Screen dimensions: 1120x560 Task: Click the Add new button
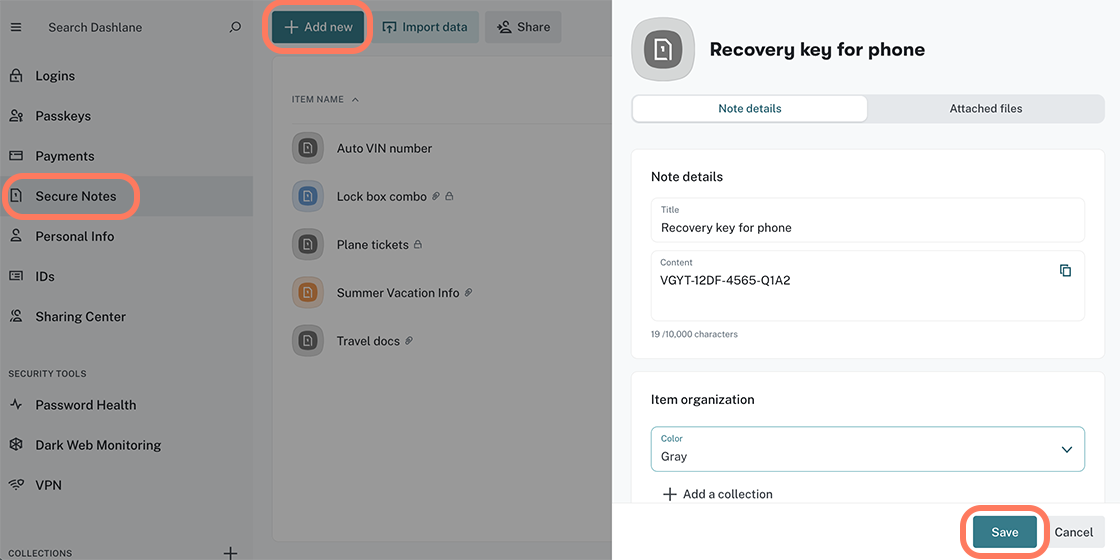(318, 27)
